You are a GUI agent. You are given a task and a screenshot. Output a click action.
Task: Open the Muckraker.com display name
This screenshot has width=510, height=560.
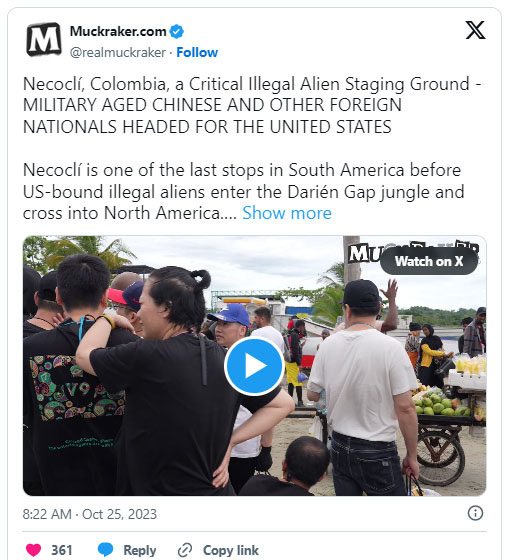coord(118,31)
